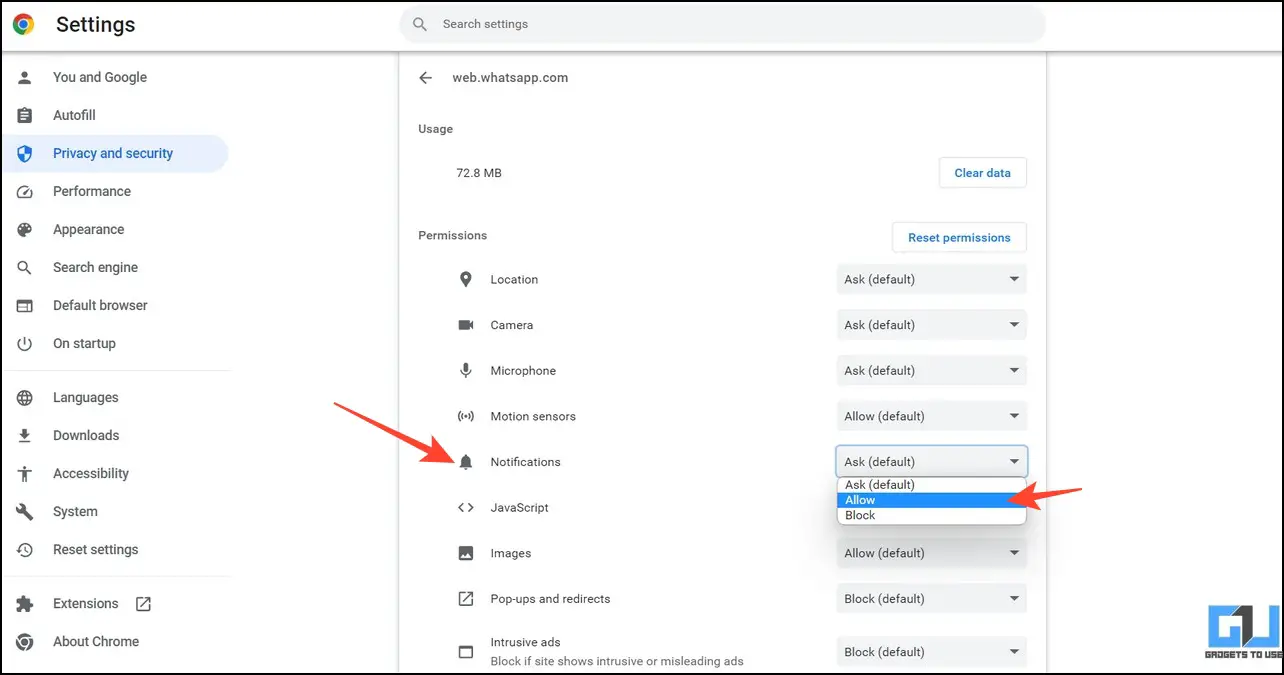Click the About Chrome icon in sidebar

(25, 641)
